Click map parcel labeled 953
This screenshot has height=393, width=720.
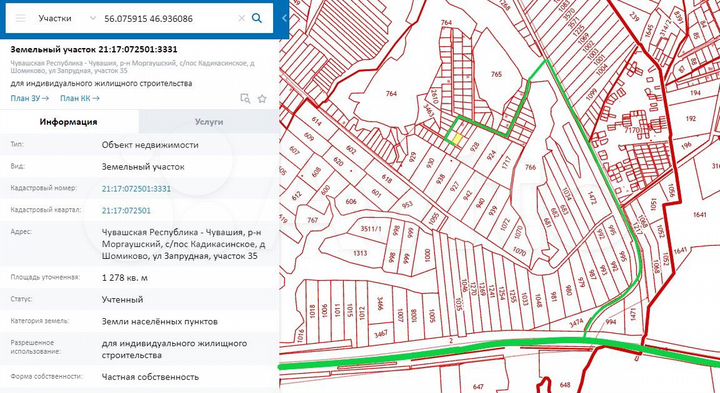[407, 205]
